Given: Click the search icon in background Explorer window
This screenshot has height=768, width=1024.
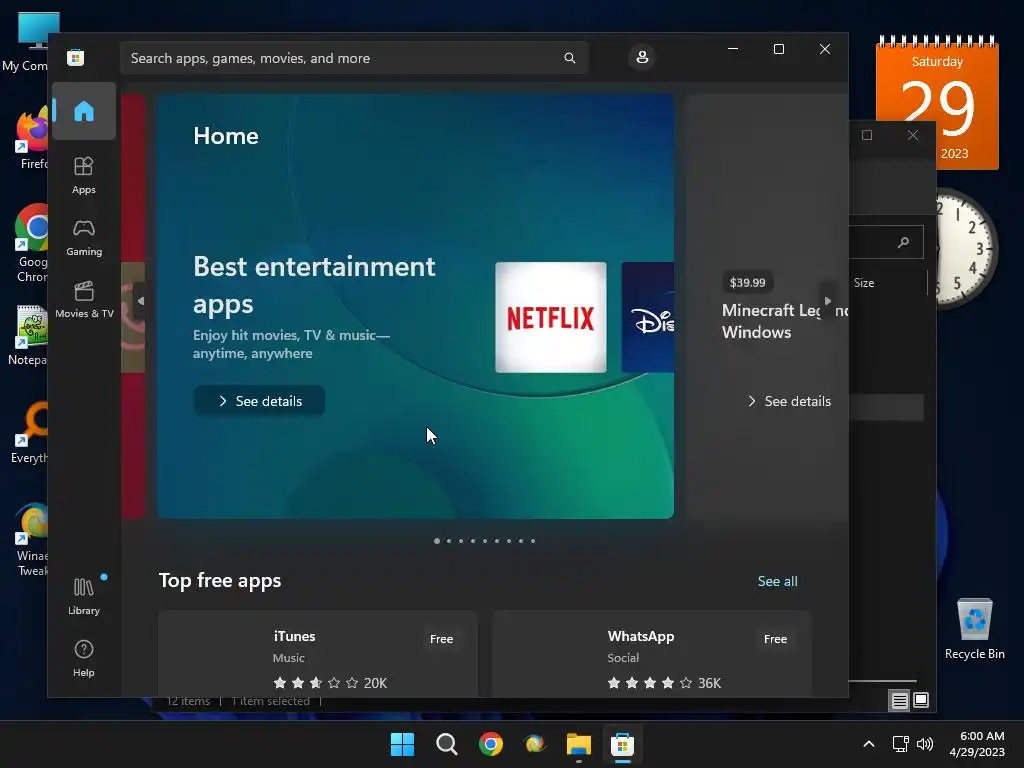Looking at the screenshot, I should coord(903,242).
